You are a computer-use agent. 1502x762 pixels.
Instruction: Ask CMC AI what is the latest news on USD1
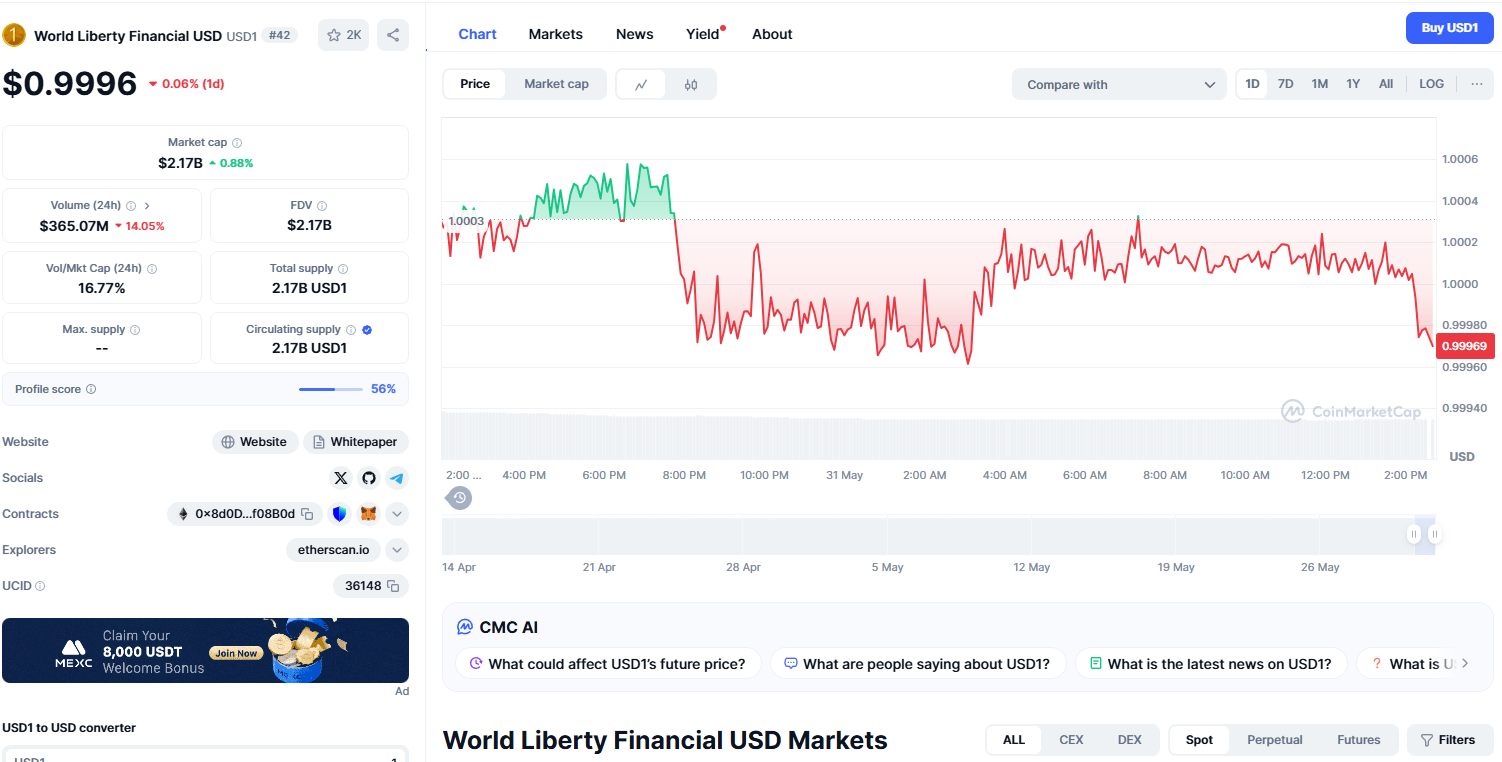click(x=1211, y=663)
